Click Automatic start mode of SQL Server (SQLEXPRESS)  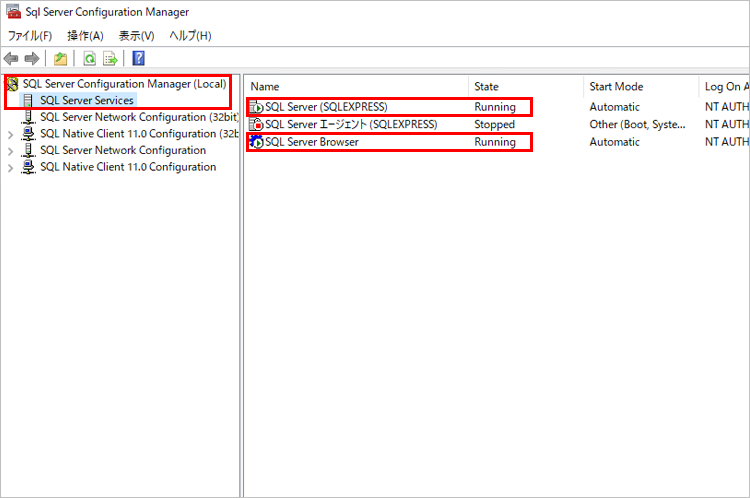(615, 107)
